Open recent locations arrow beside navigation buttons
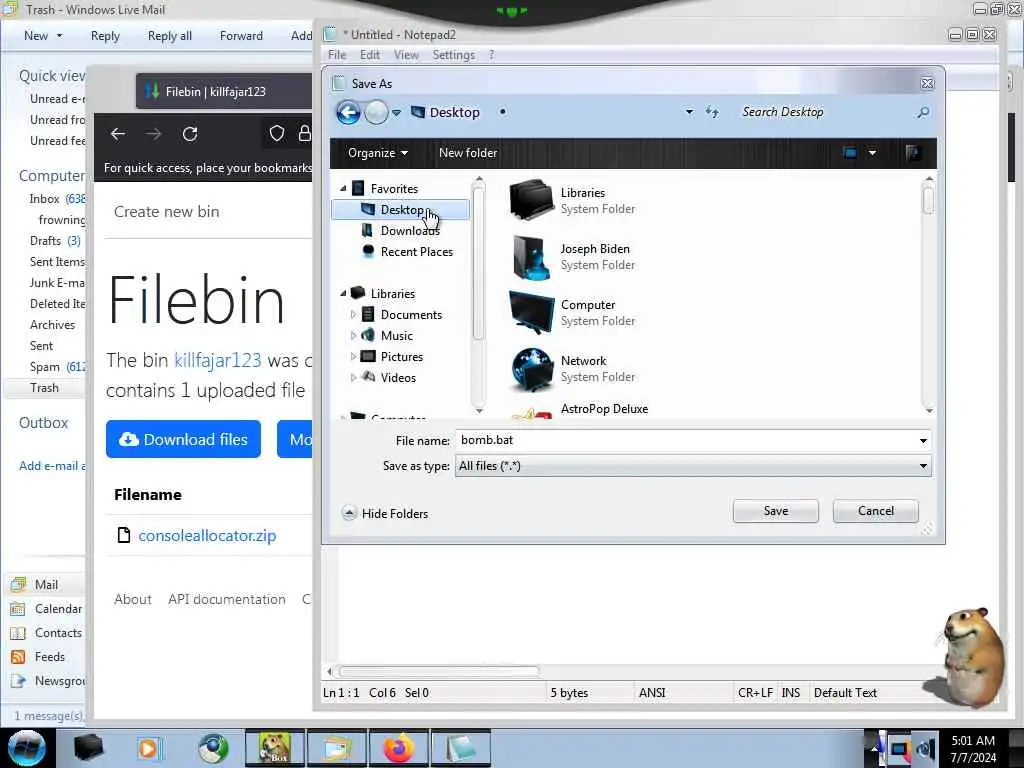This screenshot has height=768, width=1024. pyautogui.click(x=396, y=113)
